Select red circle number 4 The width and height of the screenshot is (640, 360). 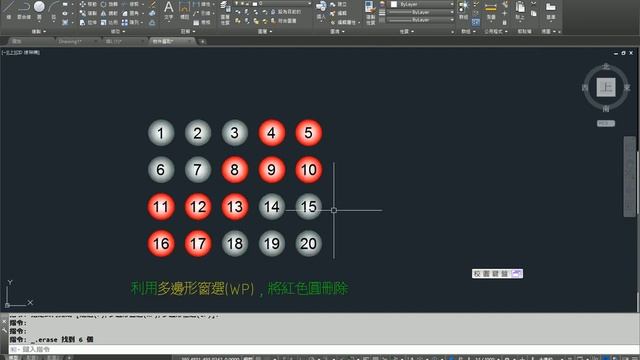click(271, 133)
